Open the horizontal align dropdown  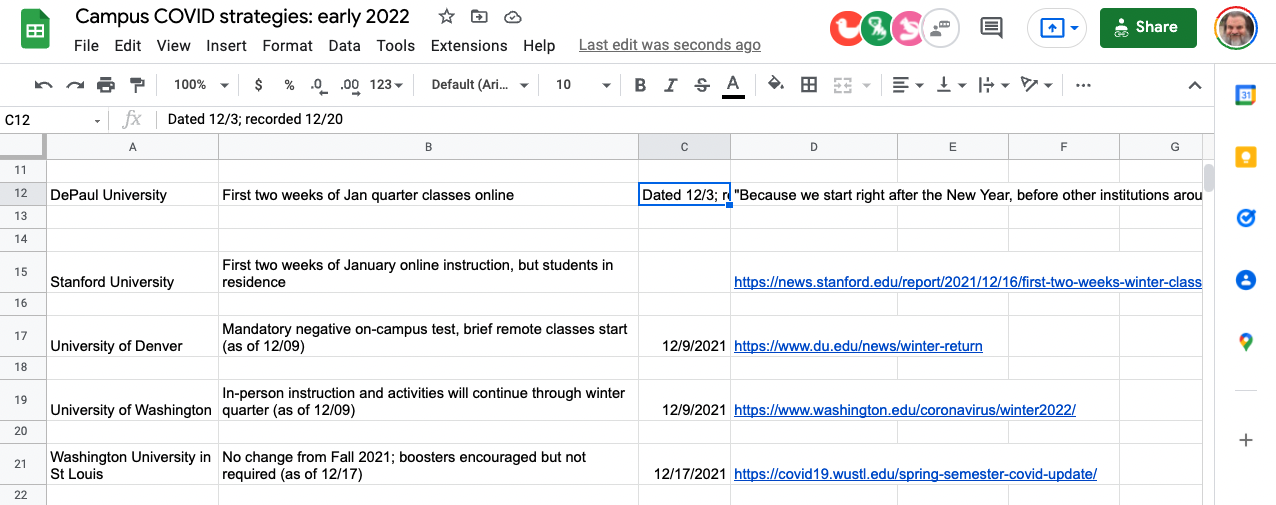point(908,85)
